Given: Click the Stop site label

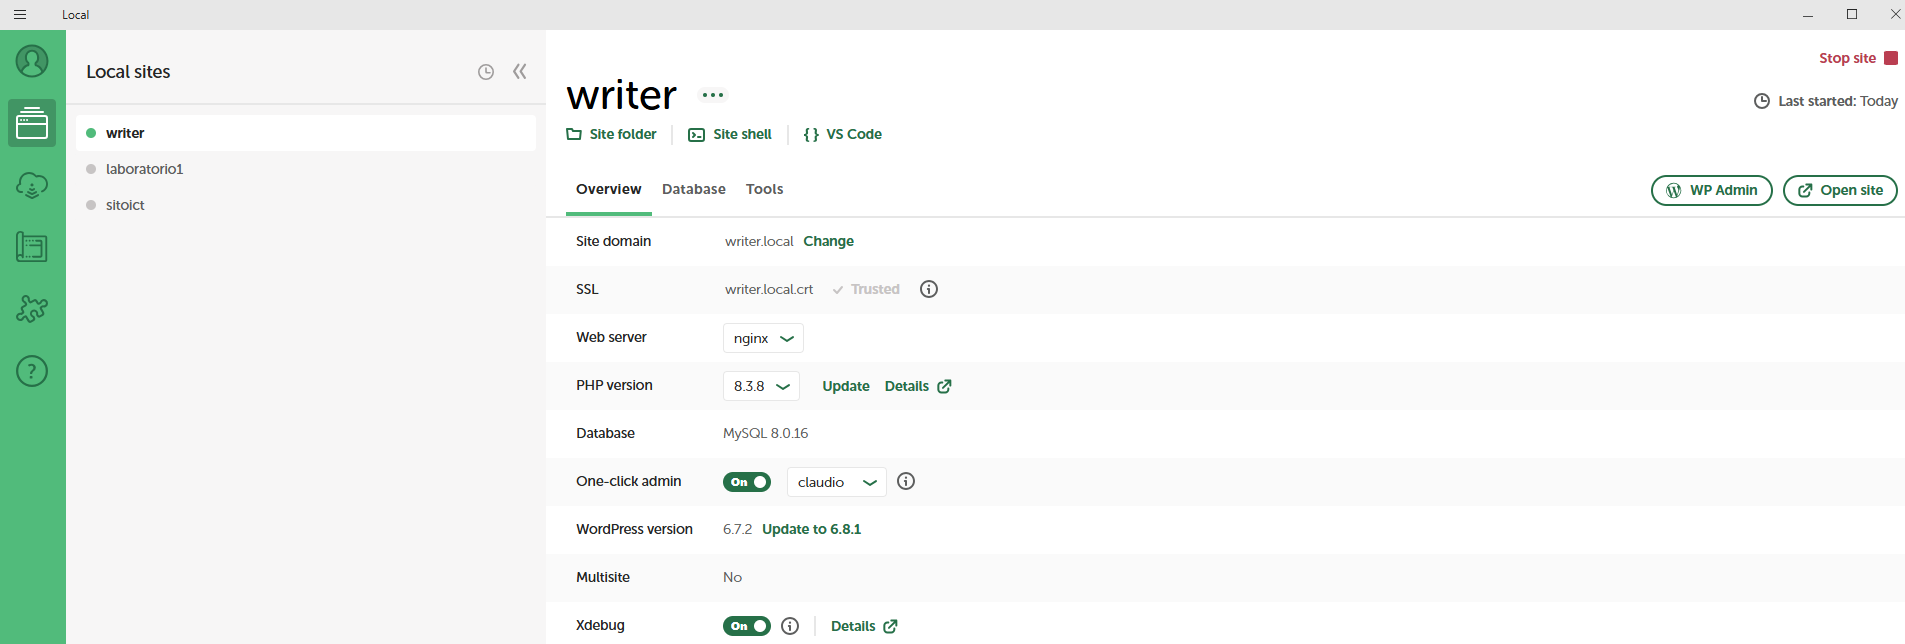Looking at the screenshot, I should click(x=1847, y=58).
